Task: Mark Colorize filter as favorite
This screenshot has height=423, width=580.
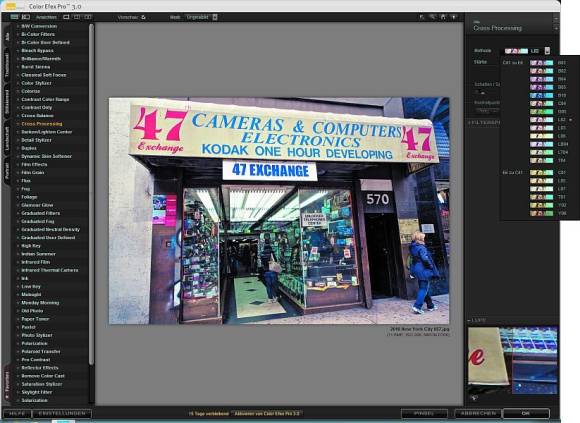Action: click(x=17, y=91)
